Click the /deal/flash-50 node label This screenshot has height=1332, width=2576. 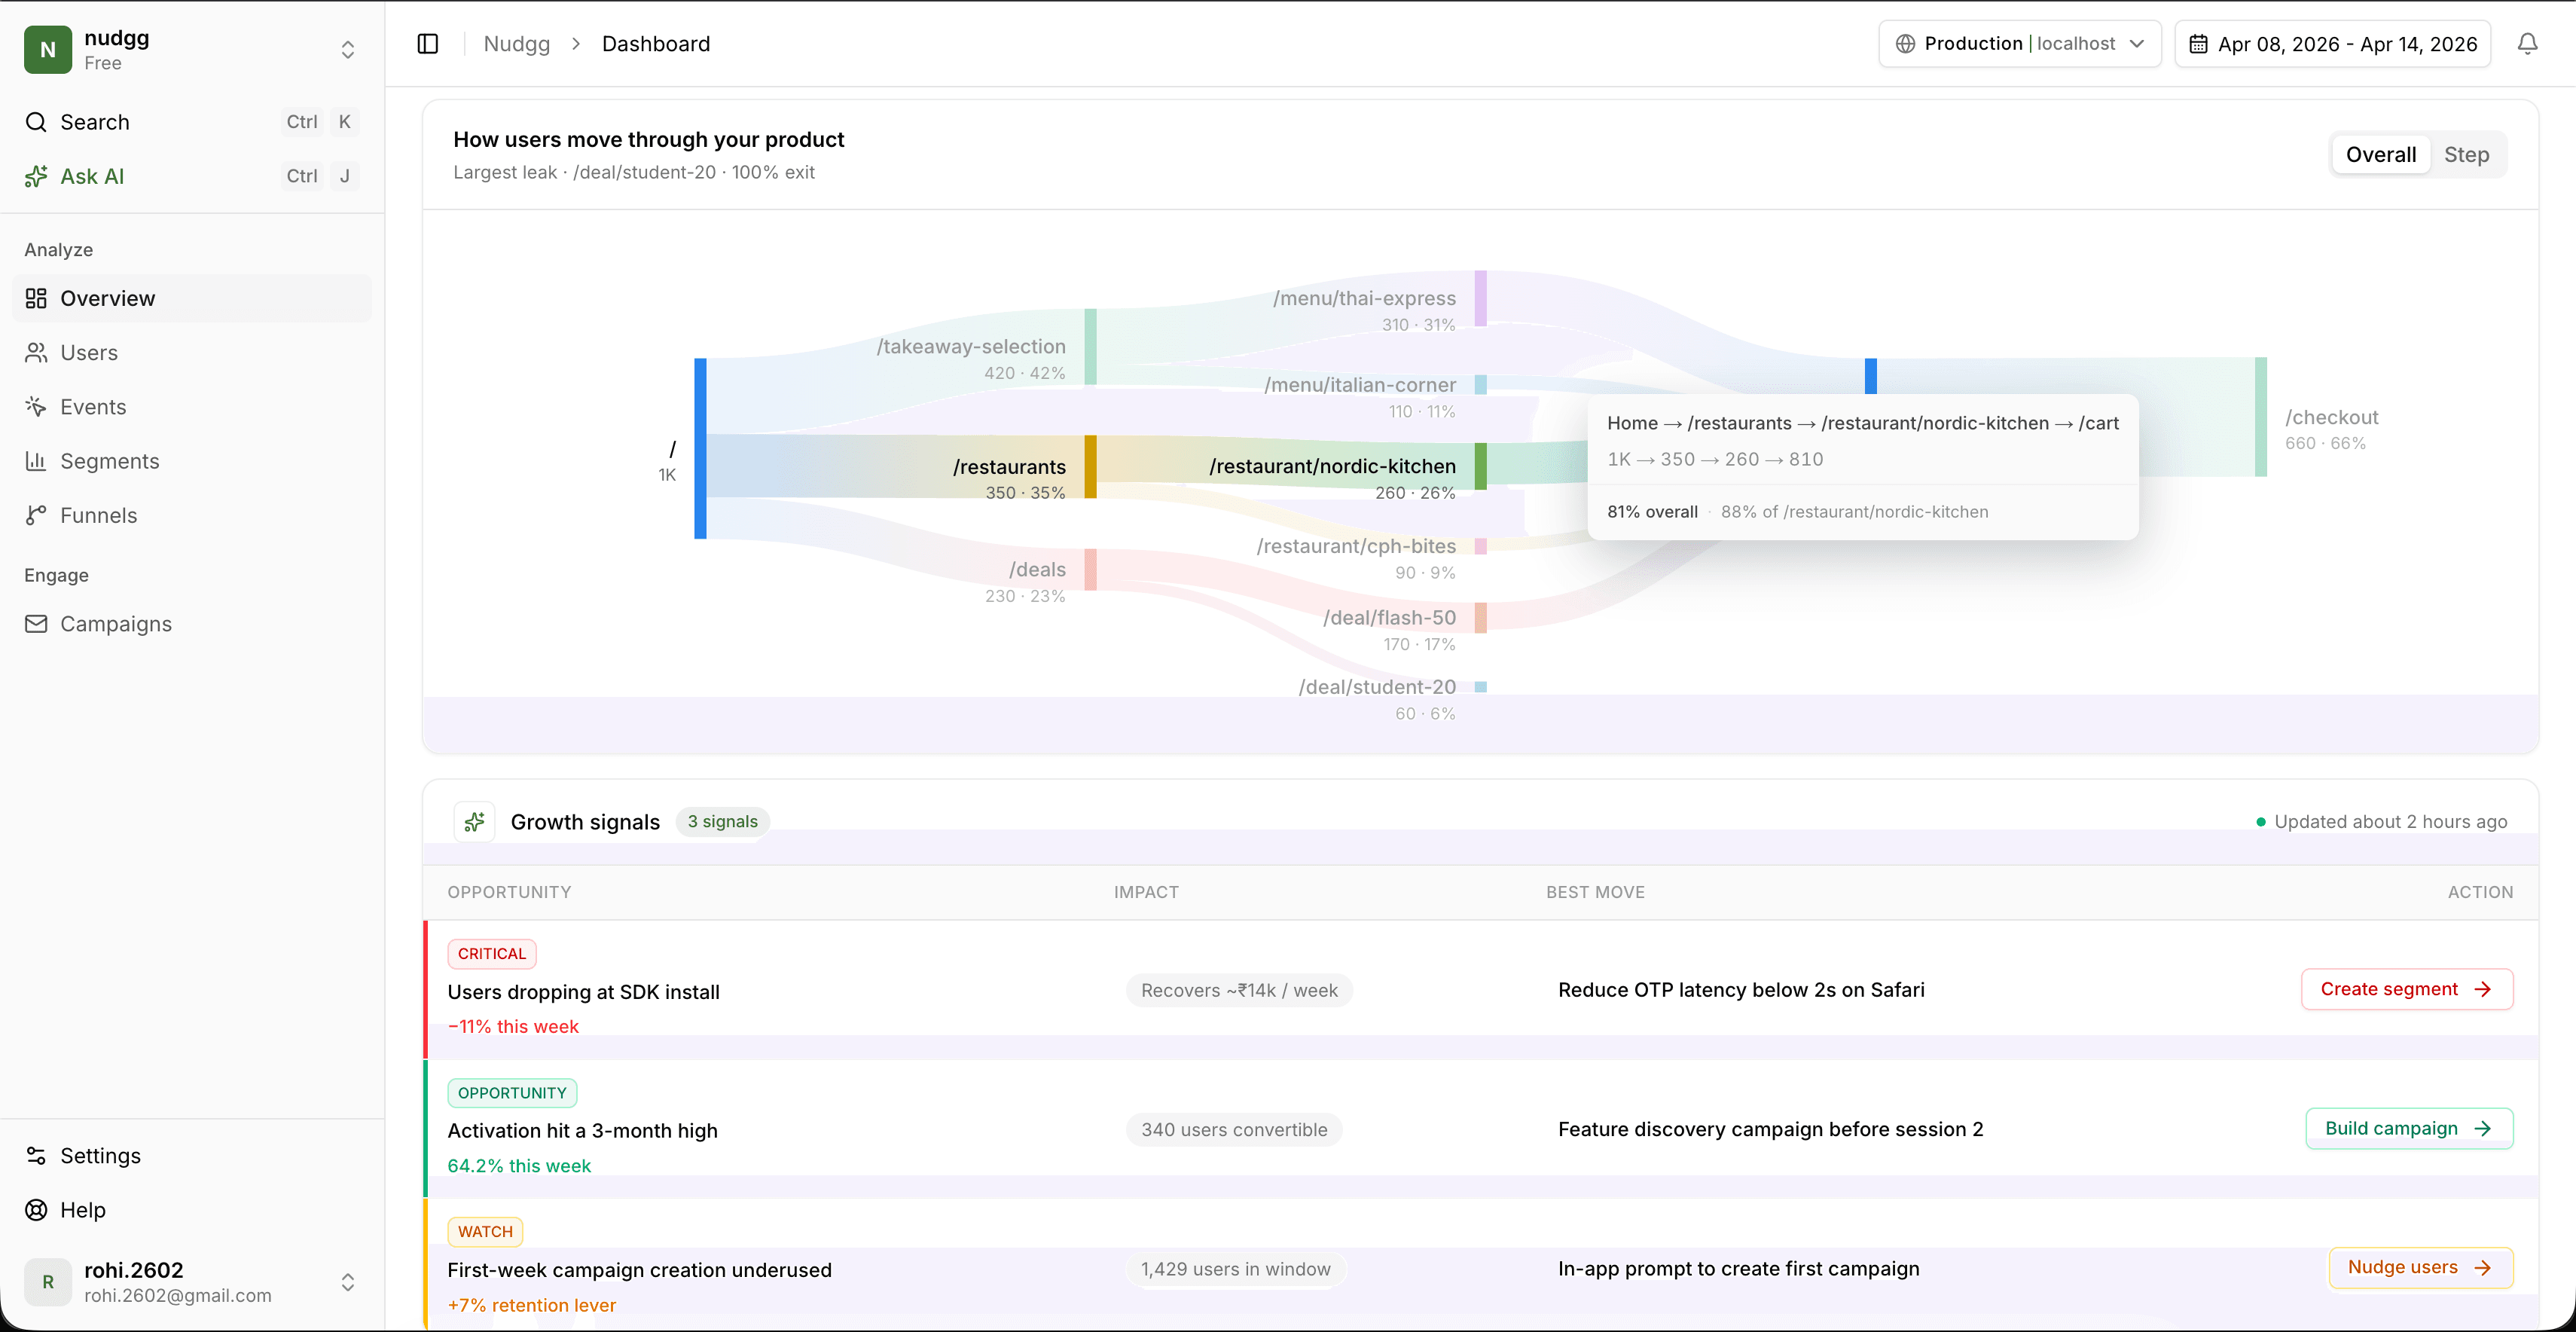pos(1389,617)
